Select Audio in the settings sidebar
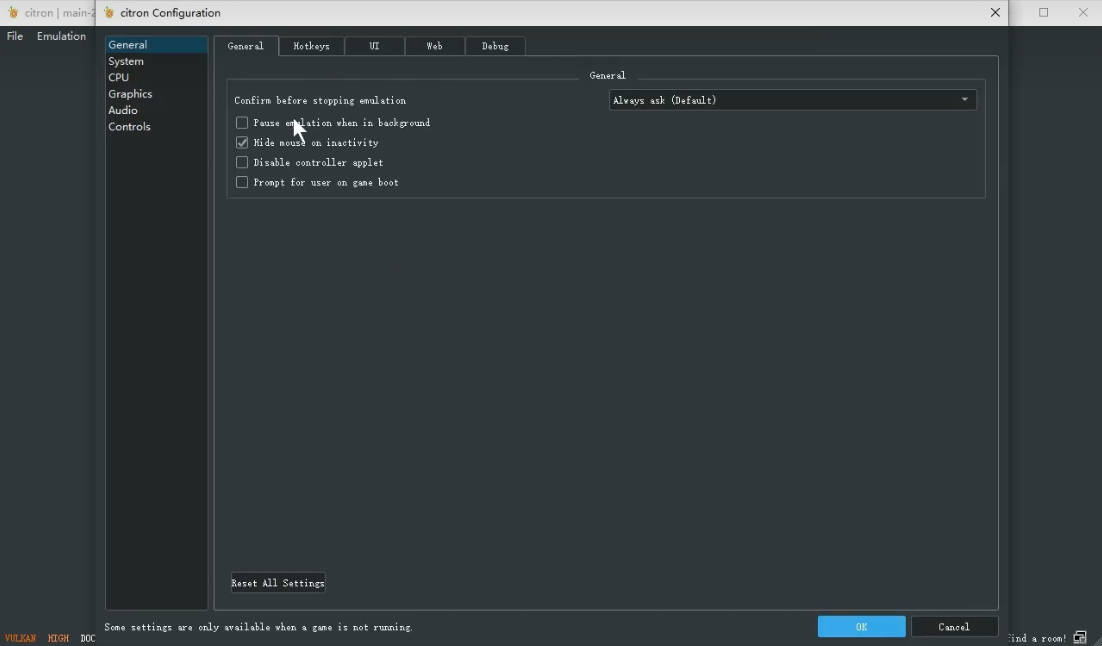This screenshot has width=1102, height=646. point(123,110)
